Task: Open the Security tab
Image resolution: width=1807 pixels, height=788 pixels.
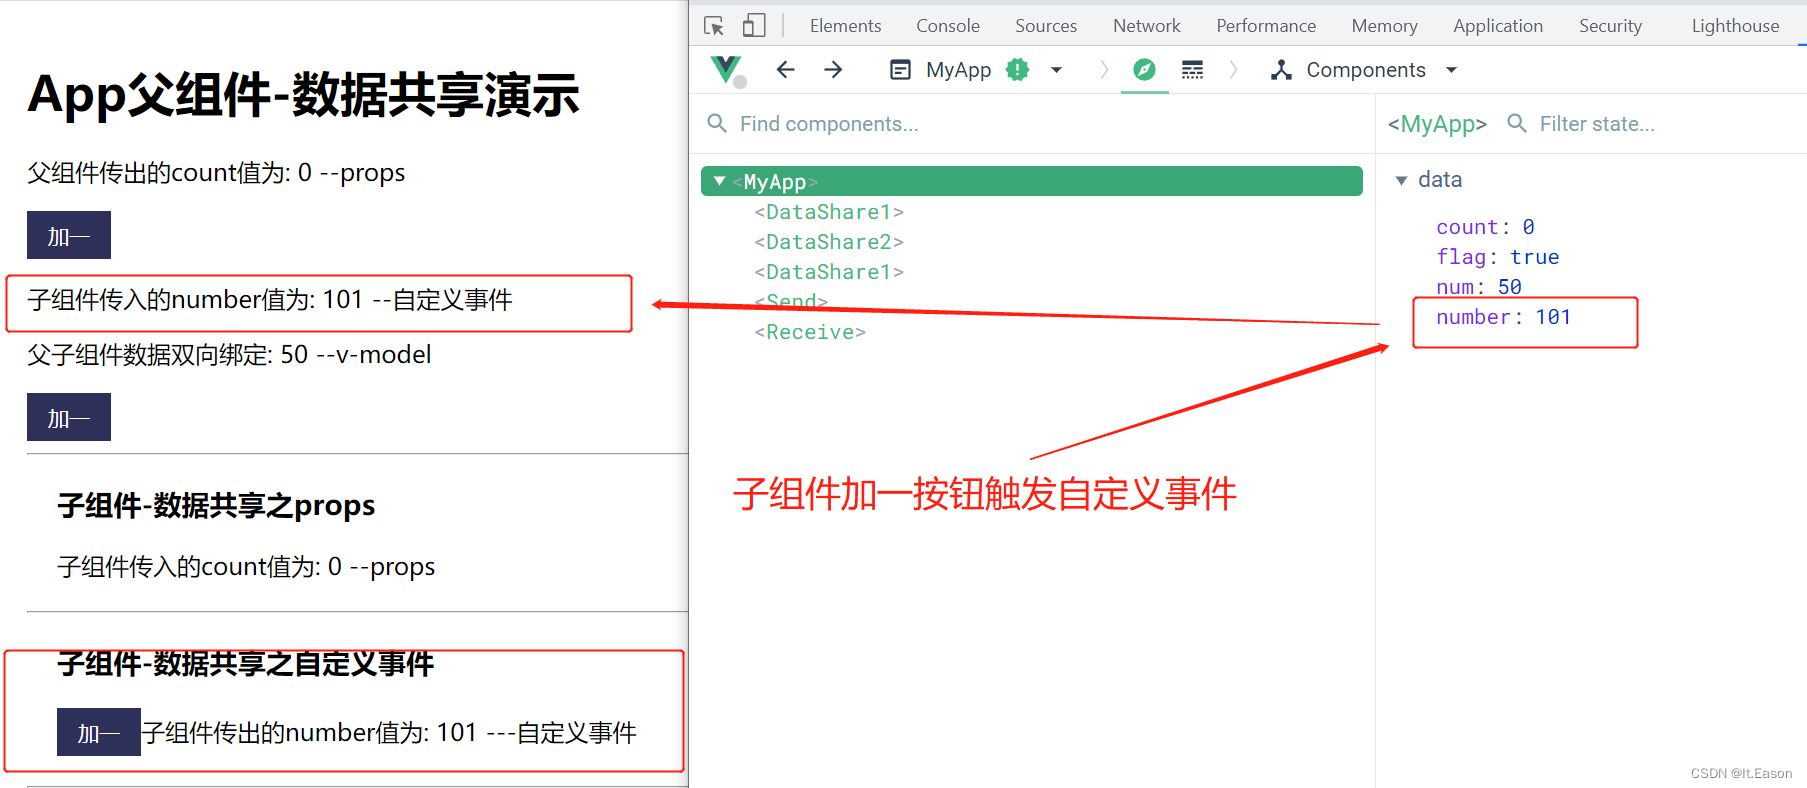Action: [x=1610, y=26]
